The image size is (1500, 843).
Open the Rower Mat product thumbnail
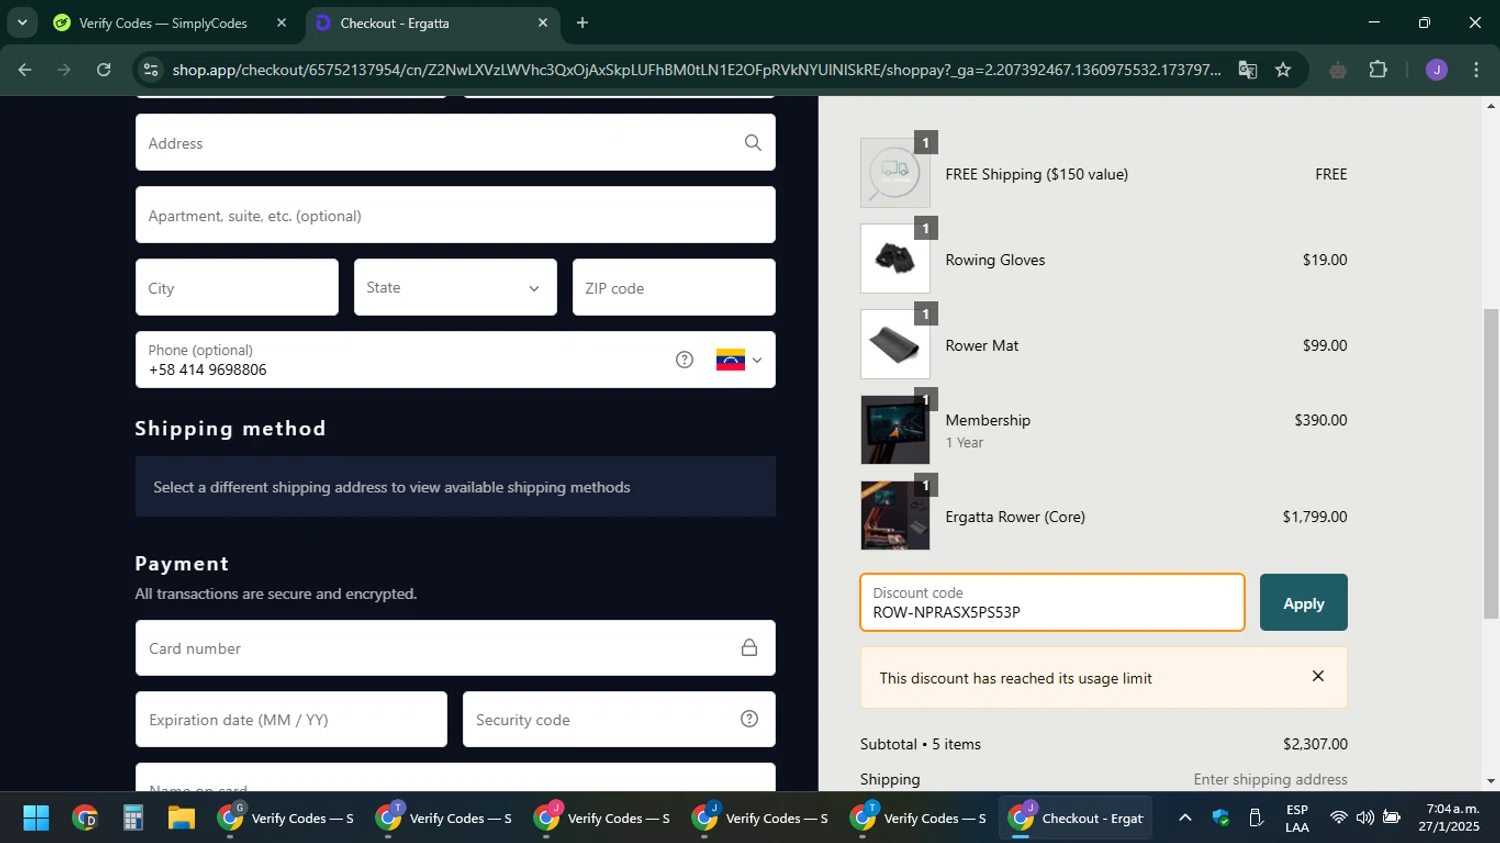click(895, 345)
